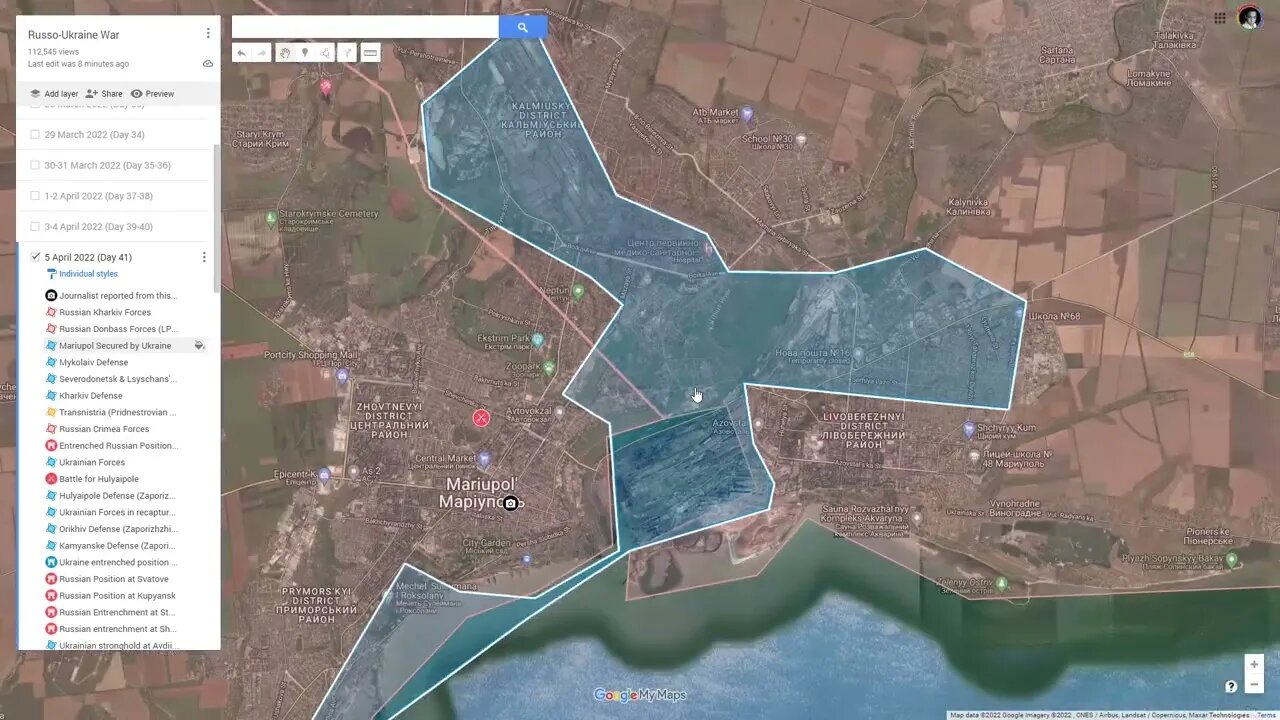This screenshot has width=1280, height=720.
Task: Click the black camera journalist marker on Mariupol
Action: coord(510,503)
